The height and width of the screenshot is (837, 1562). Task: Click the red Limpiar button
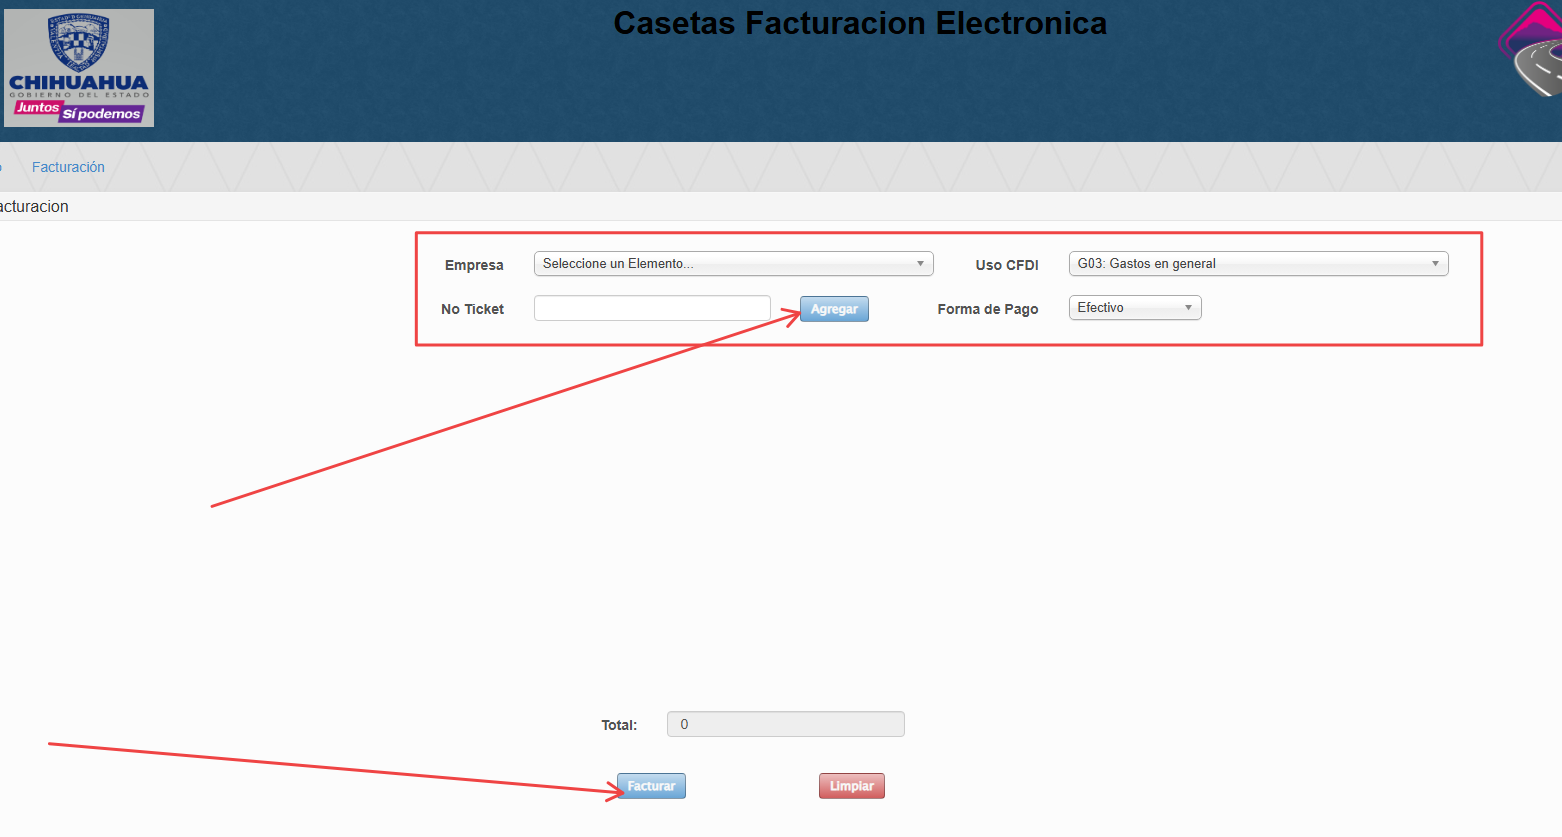852,786
